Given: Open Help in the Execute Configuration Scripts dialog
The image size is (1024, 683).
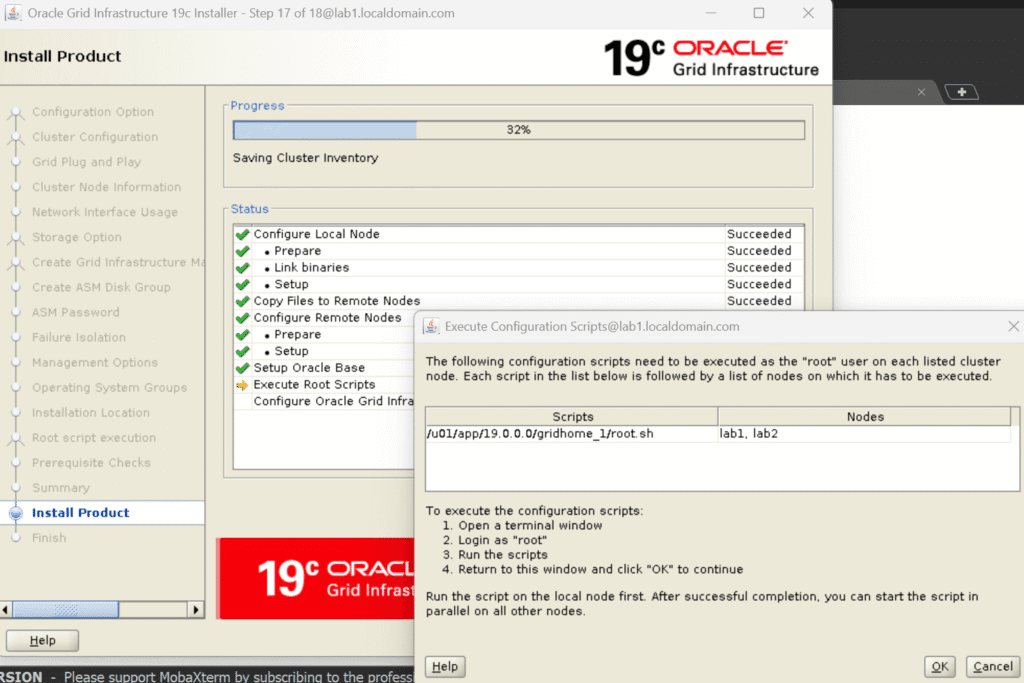Looking at the screenshot, I should click(x=445, y=666).
